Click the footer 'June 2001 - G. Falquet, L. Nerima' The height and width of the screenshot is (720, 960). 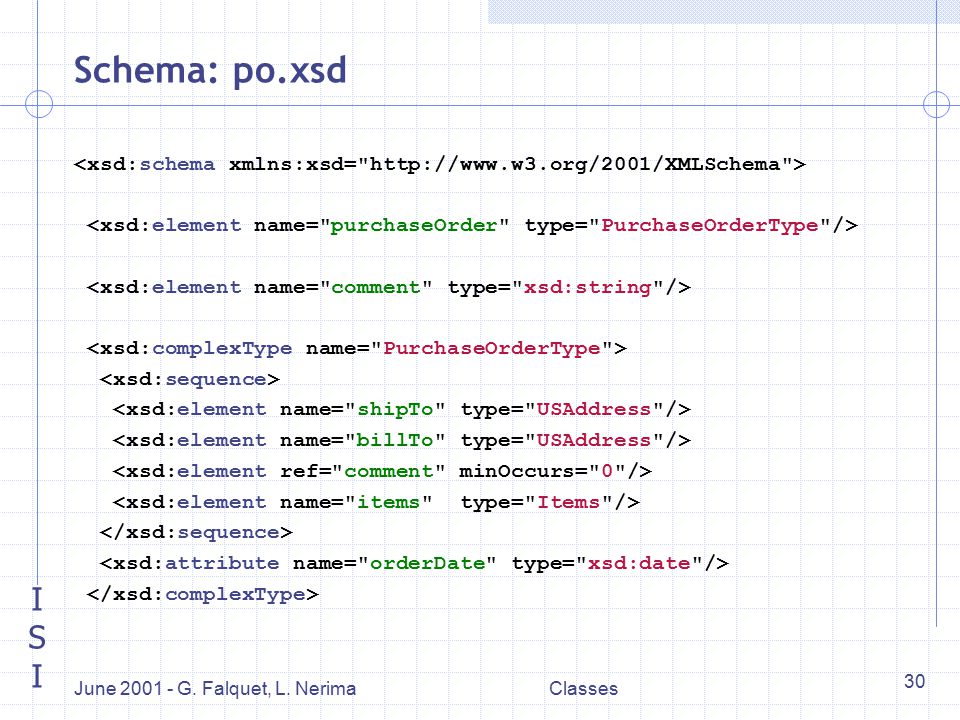point(215,689)
